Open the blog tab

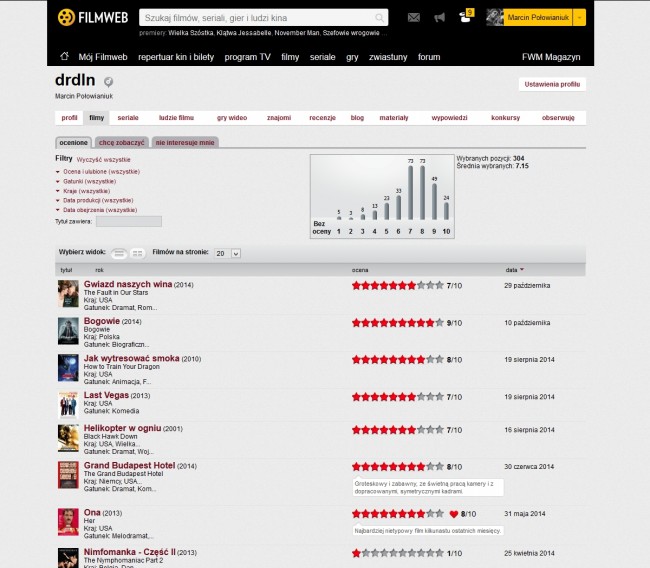pyautogui.click(x=357, y=118)
